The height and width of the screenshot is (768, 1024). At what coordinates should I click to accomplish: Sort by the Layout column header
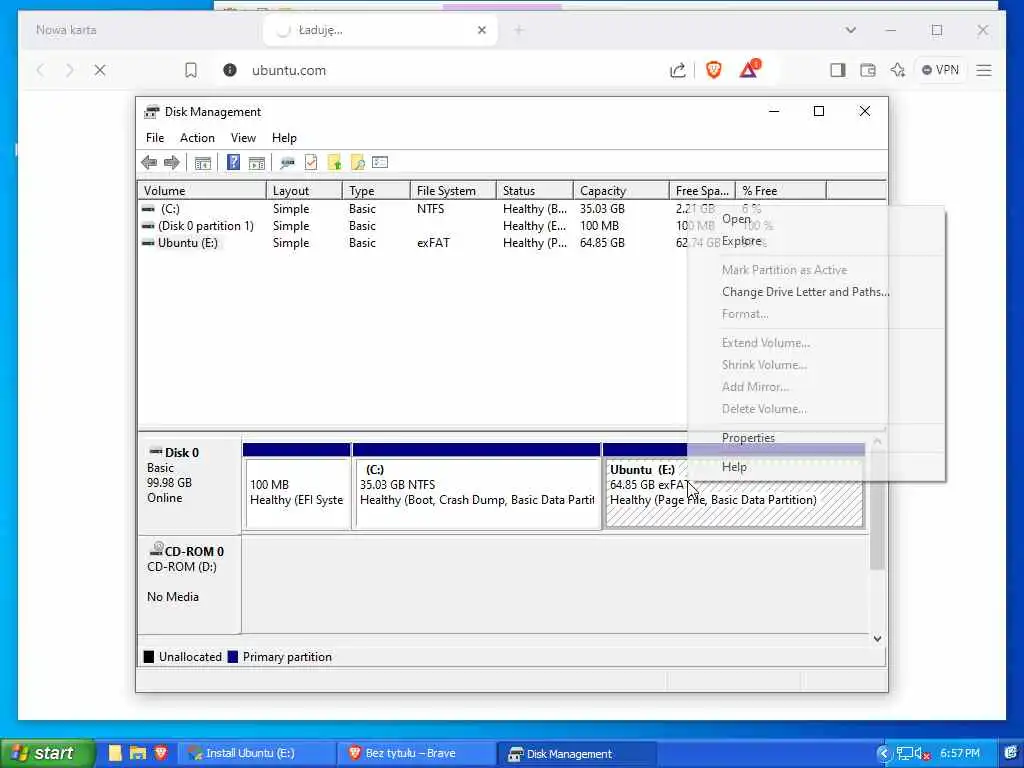(x=304, y=191)
